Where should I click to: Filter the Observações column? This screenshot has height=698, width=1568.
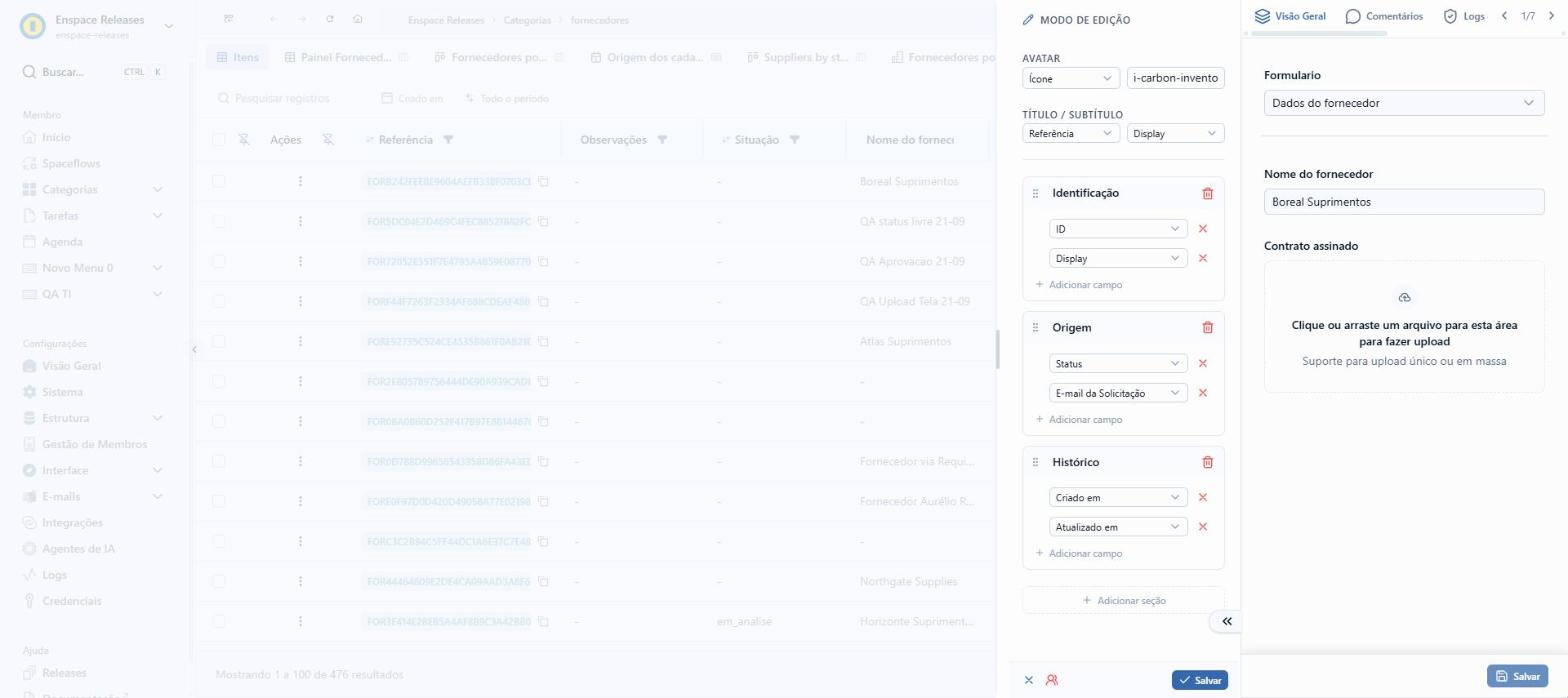pyautogui.click(x=662, y=140)
